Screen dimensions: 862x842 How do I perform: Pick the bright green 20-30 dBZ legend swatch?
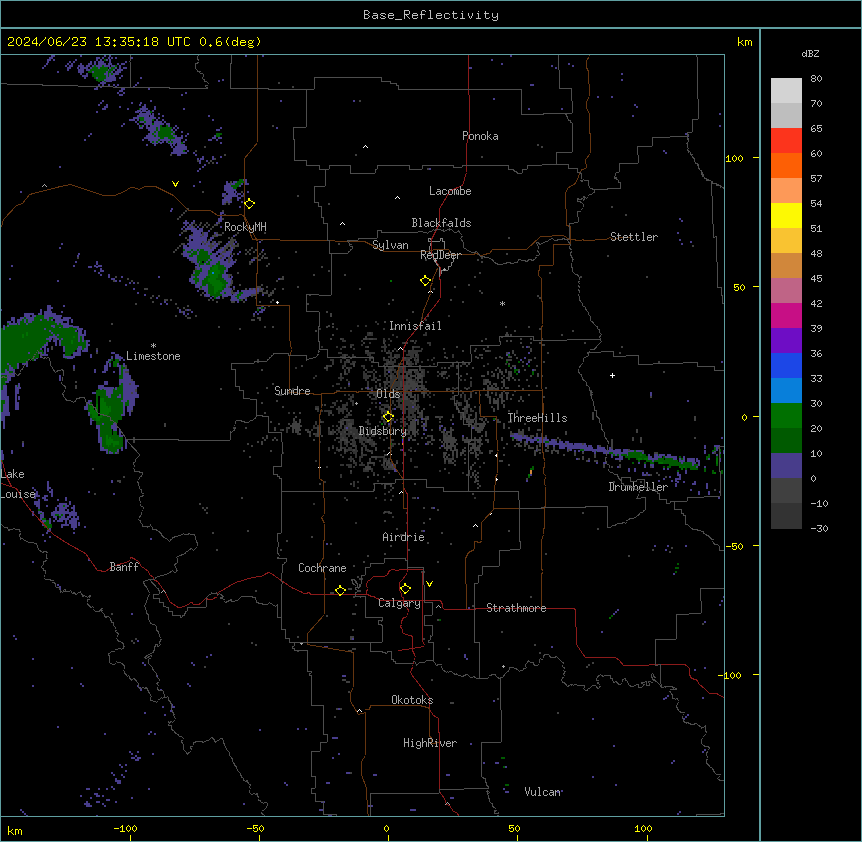coord(786,416)
